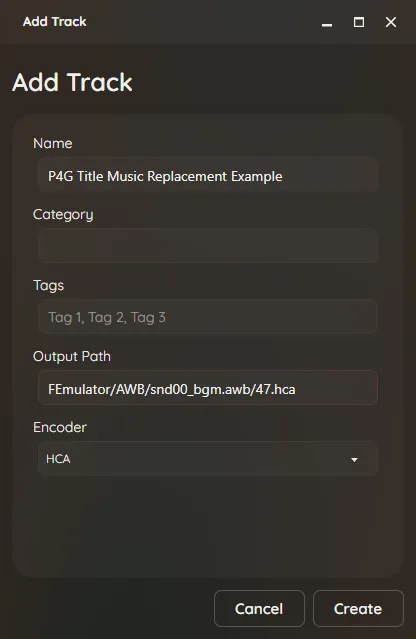Click the Tags field showing Tag 1 placeholder

point(208,317)
